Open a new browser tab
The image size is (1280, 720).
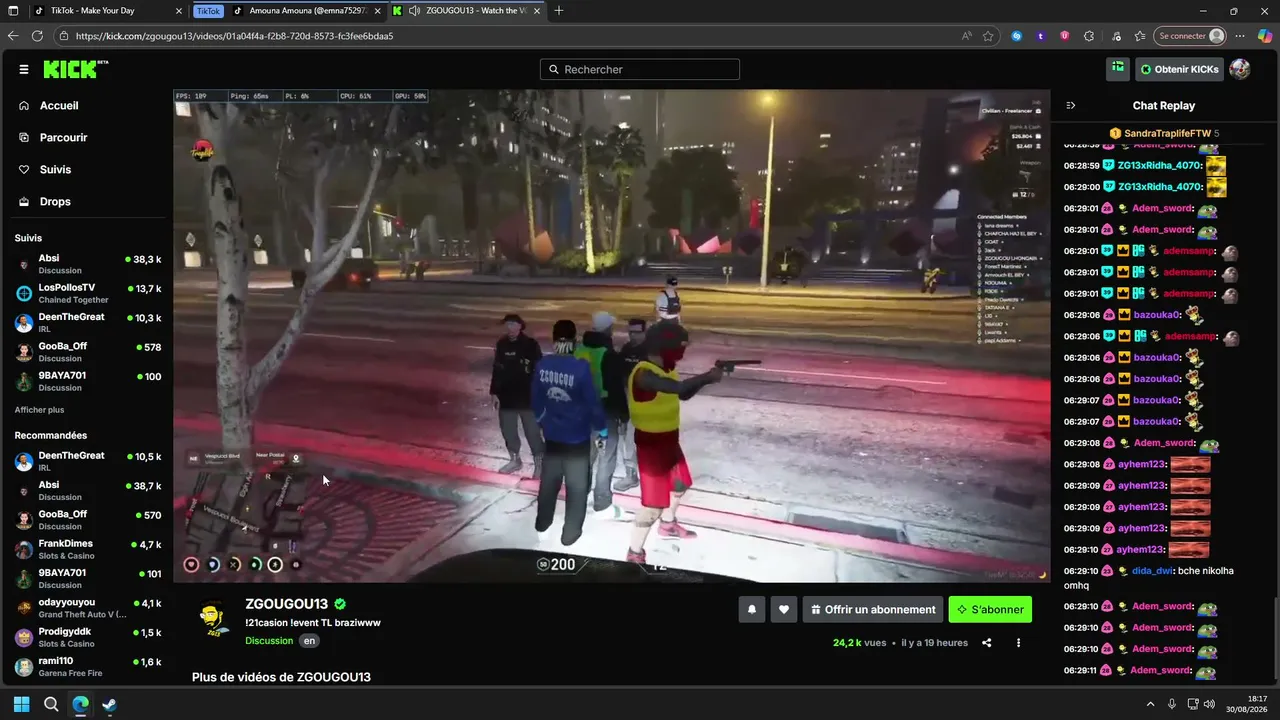558,11
